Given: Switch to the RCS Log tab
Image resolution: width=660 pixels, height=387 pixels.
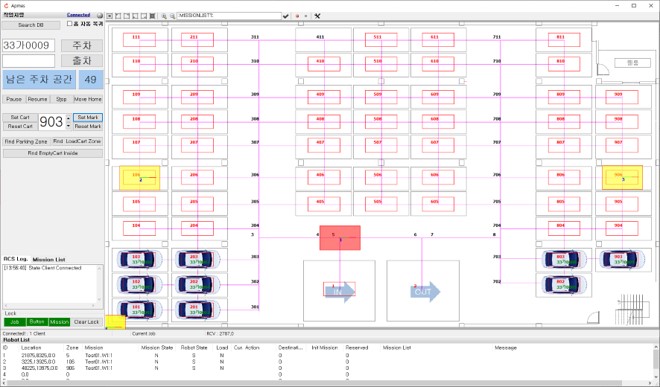Looking at the screenshot, I should [16, 259].
